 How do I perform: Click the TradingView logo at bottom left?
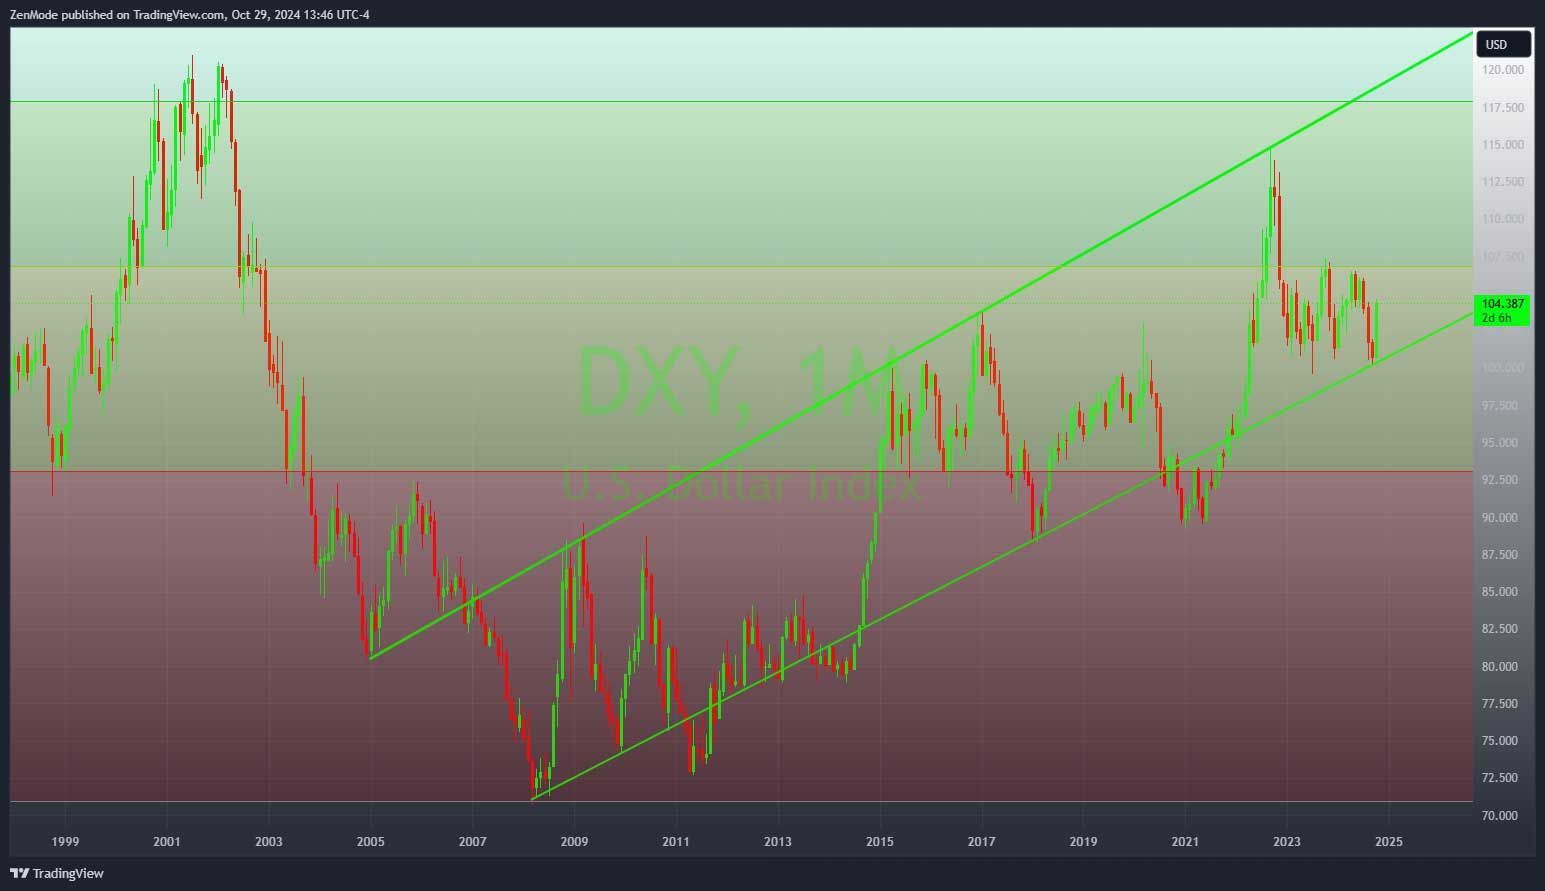coord(56,873)
